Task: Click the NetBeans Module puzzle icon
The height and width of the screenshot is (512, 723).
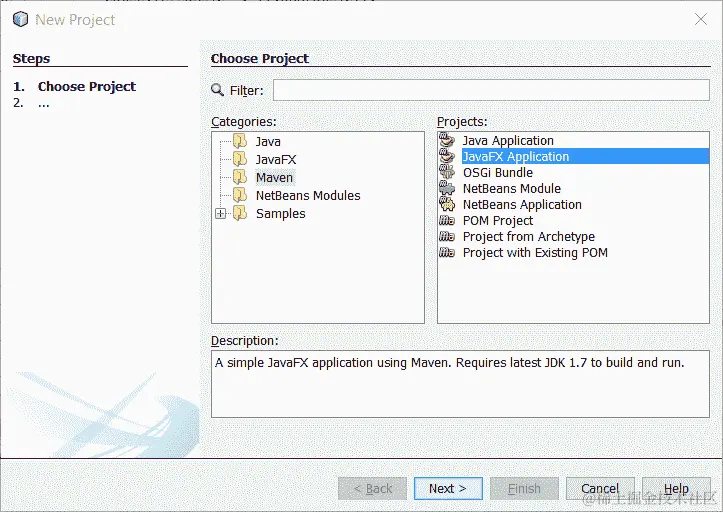Action: 447,188
